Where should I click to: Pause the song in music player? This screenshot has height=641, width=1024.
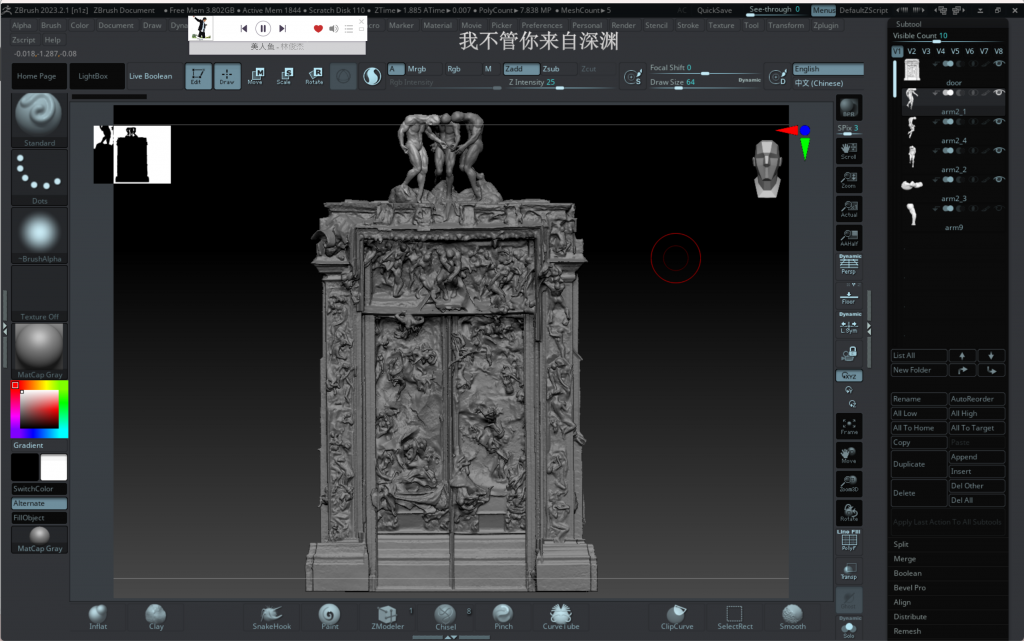[x=263, y=29]
